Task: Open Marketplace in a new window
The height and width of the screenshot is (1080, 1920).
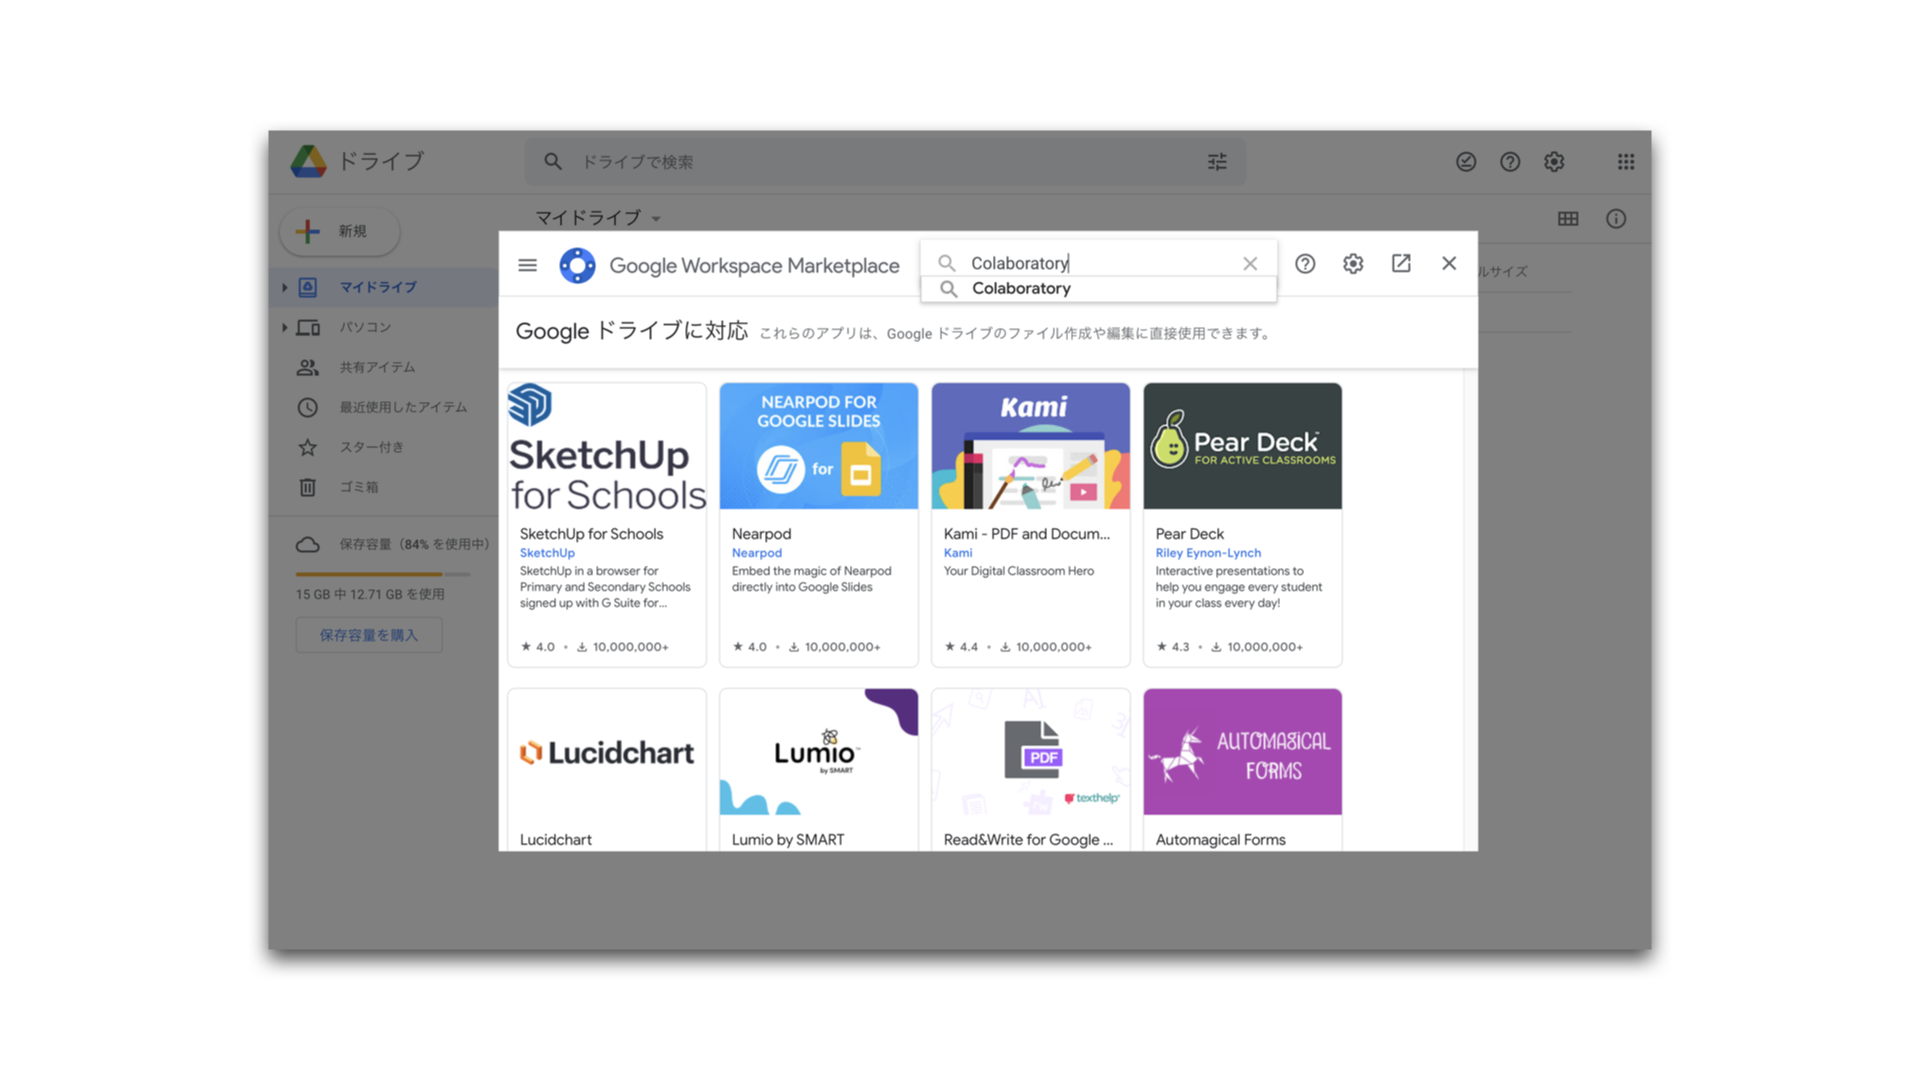Action: [x=1401, y=263]
